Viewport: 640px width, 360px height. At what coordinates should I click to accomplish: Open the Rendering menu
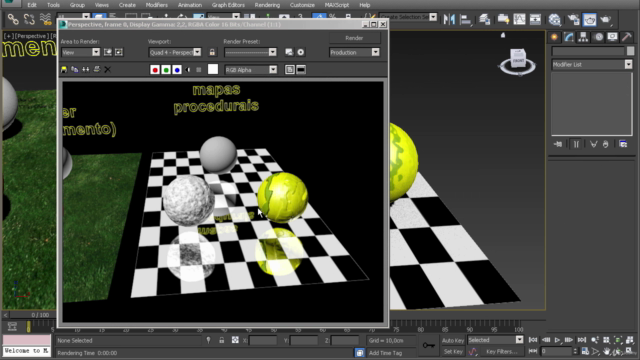267,5
